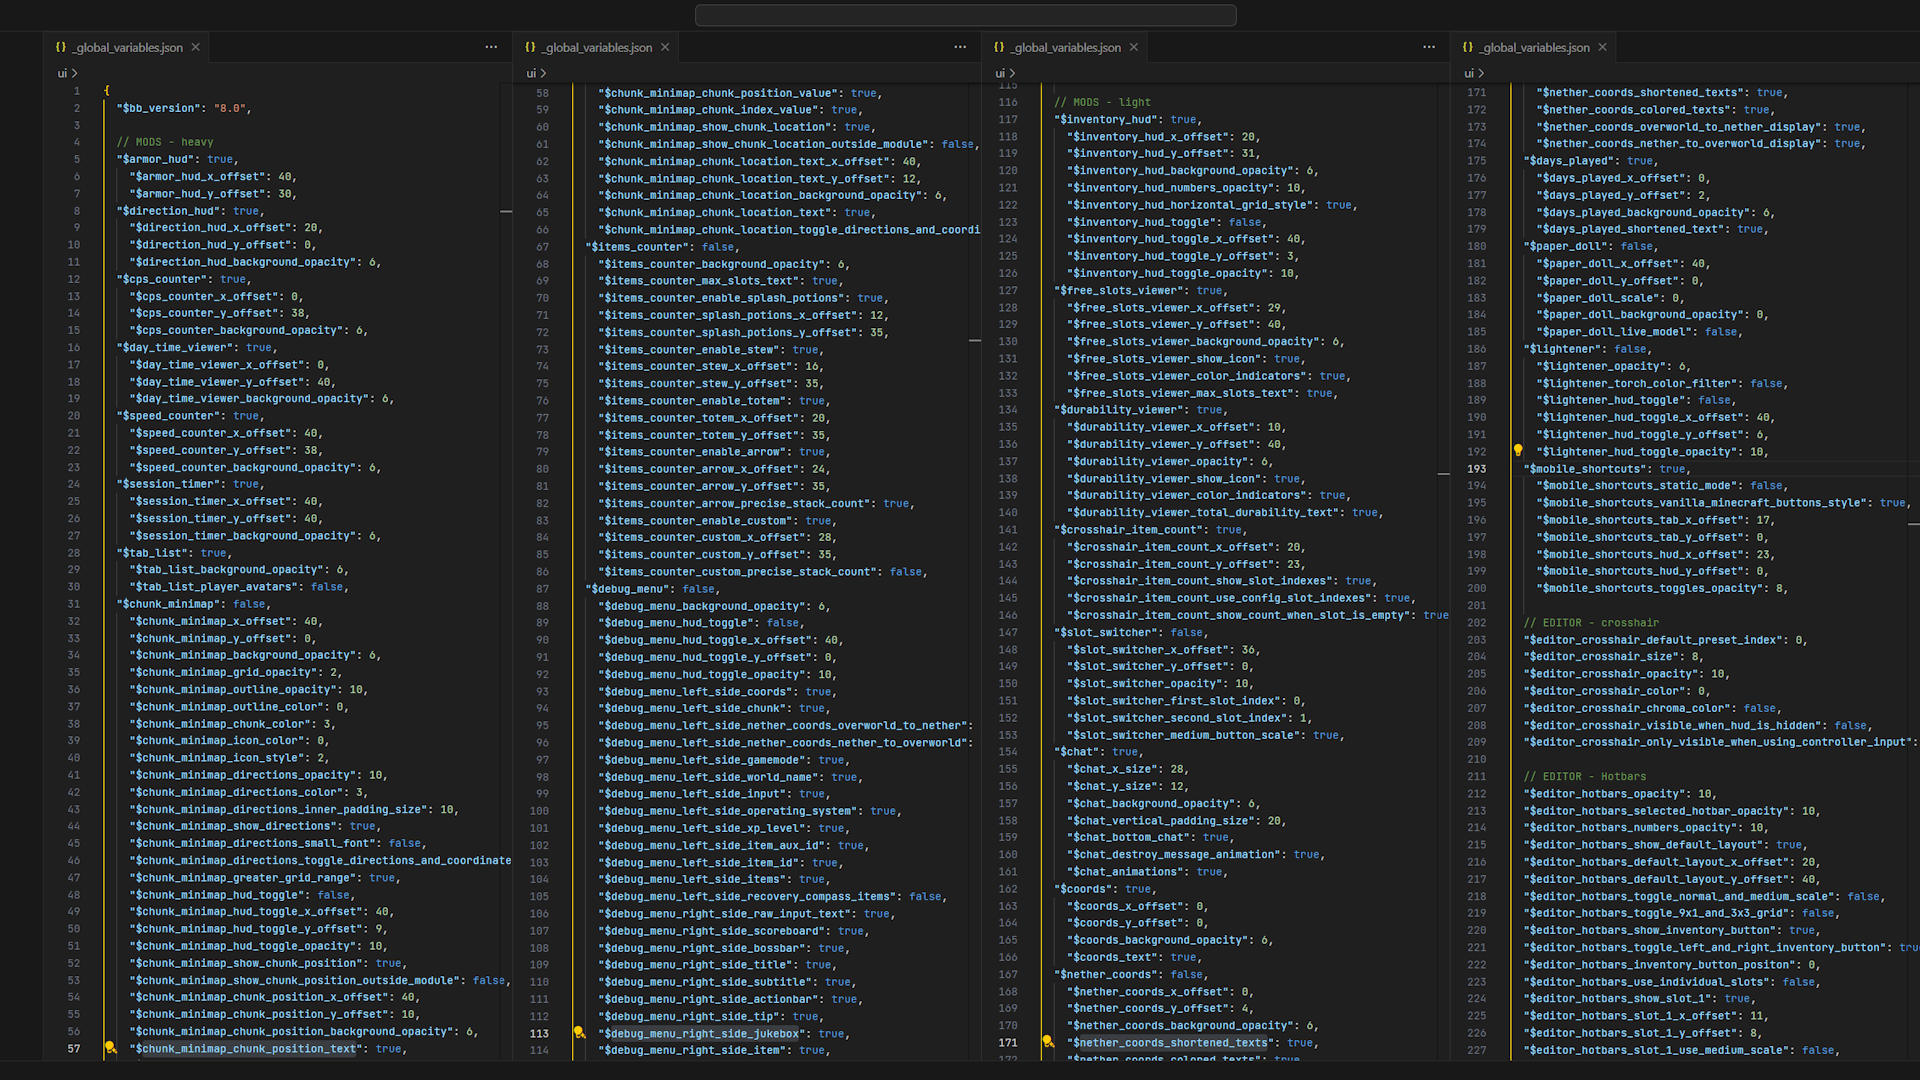The image size is (1920, 1080).
Task: Select the _global_variables.json tab in second group
Action: click(598, 47)
